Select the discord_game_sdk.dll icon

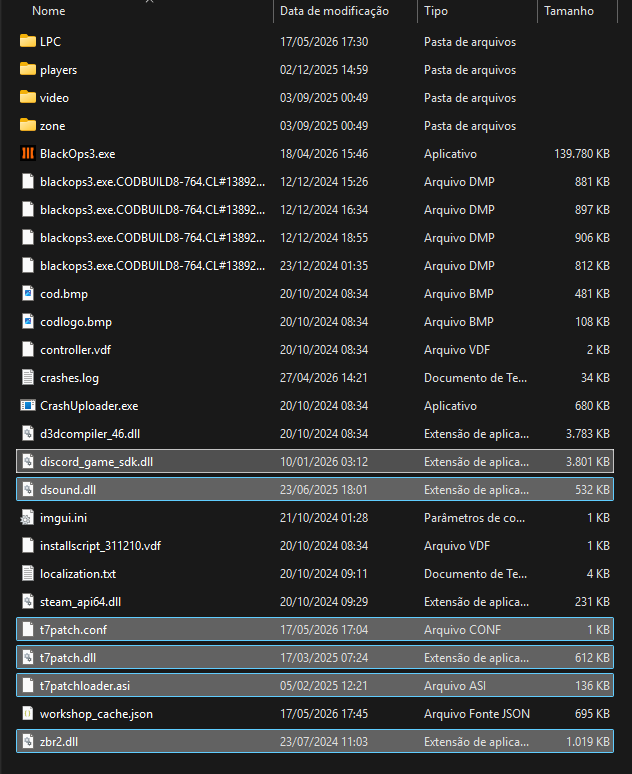pyautogui.click(x=28, y=462)
